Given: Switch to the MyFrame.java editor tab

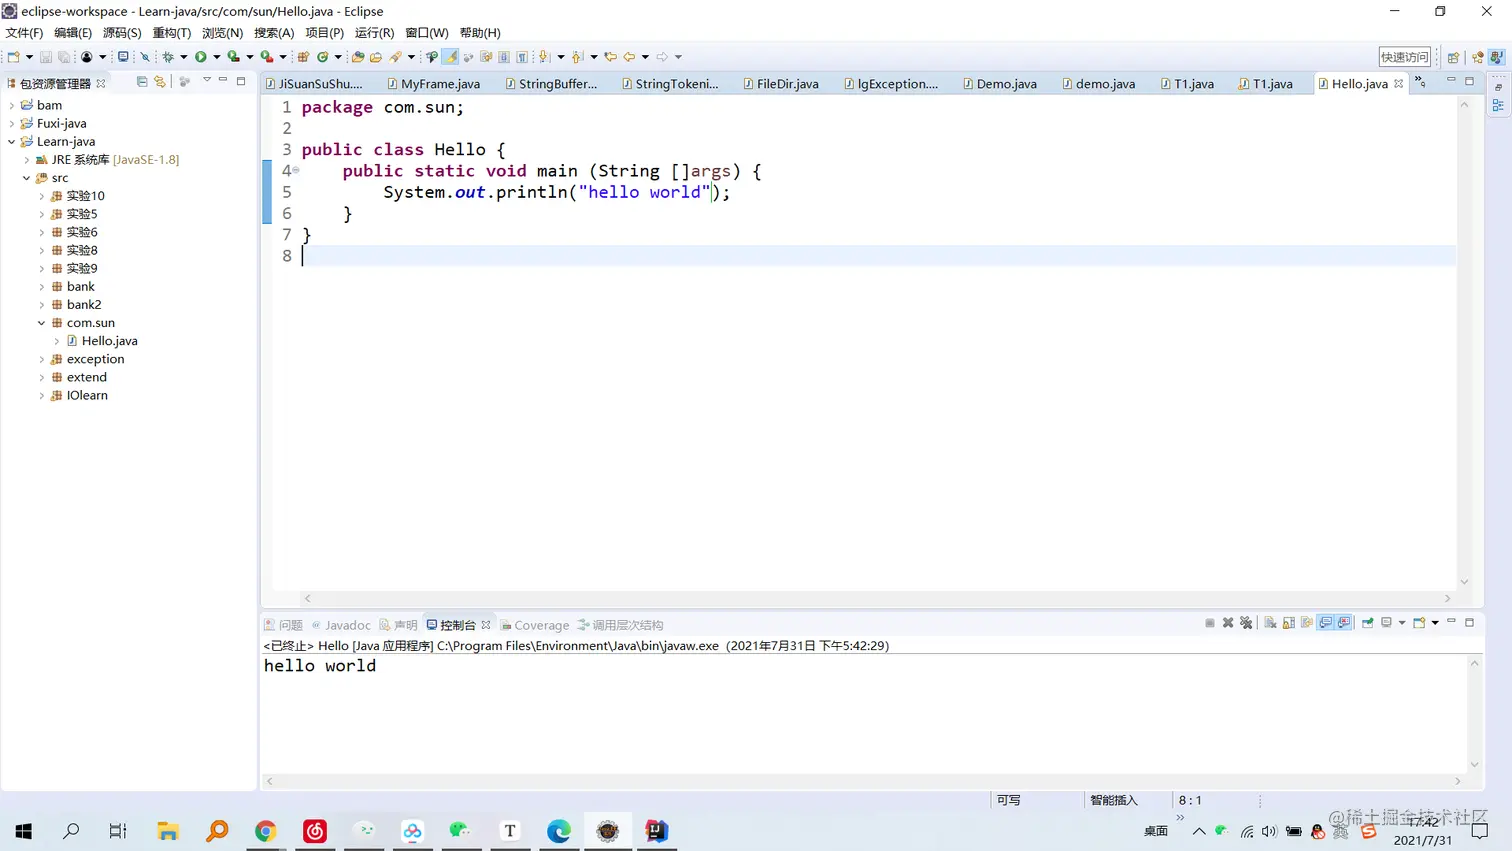Looking at the screenshot, I should point(434,84).
